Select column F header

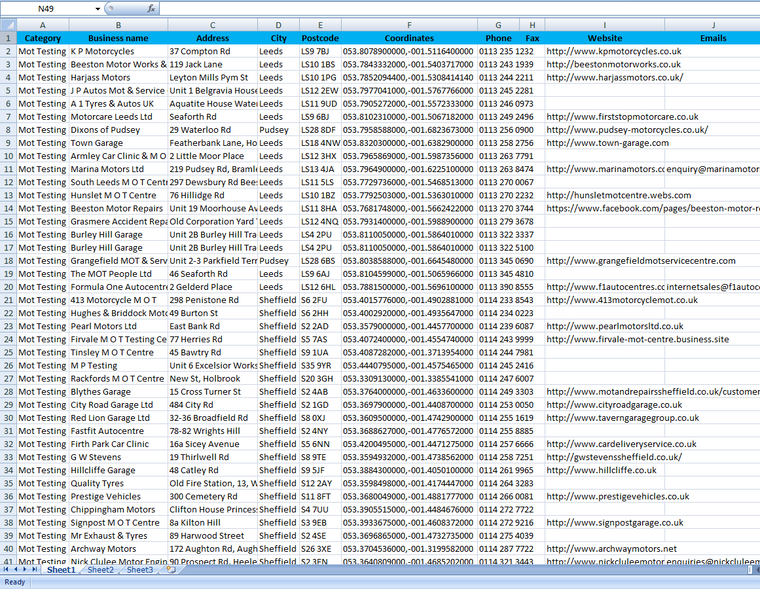pos(409,25)
